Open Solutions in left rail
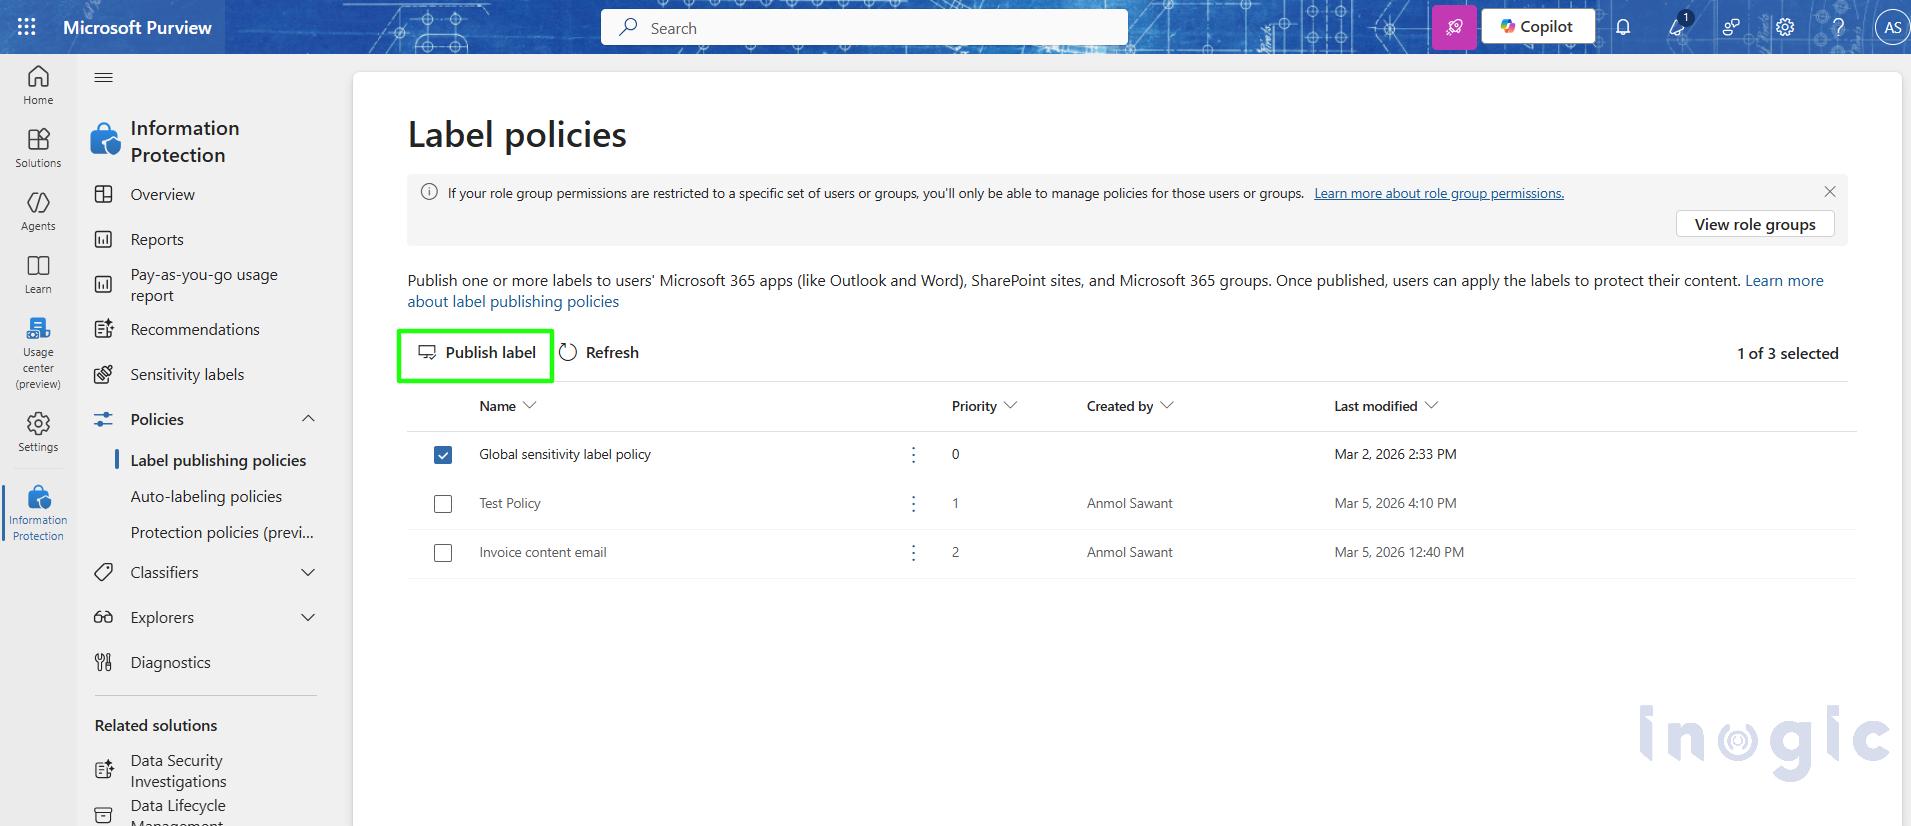Image resolution: width=1911 pixels, height=826 pixels. pos(38,148)
